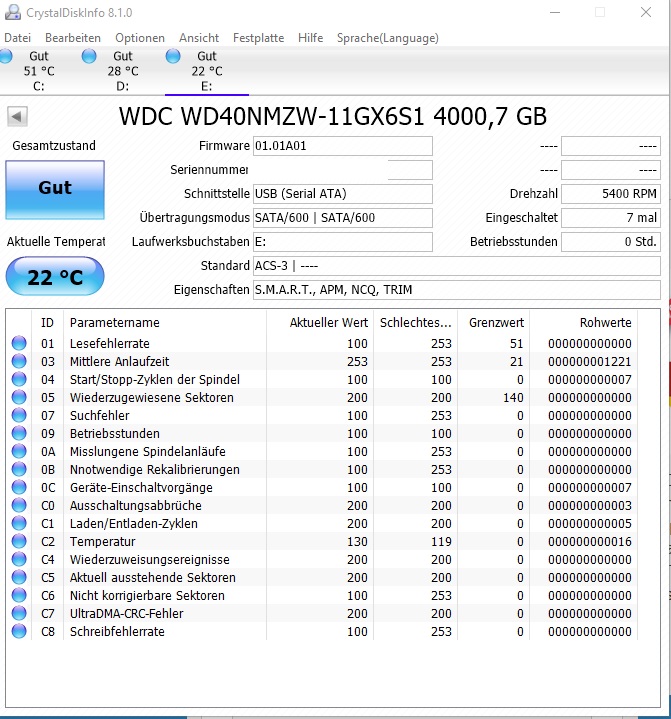Click the Rohwerte column header
The width and height of the screenshot is (671, 719).
[x=583, y=322]
